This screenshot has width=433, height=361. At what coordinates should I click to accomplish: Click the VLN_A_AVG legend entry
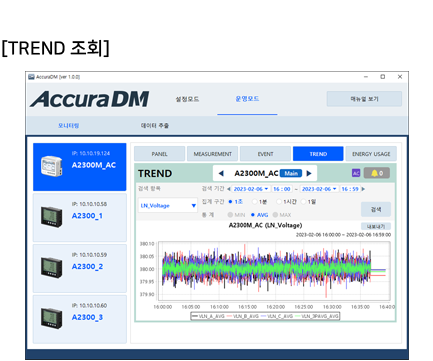(208, 316)
